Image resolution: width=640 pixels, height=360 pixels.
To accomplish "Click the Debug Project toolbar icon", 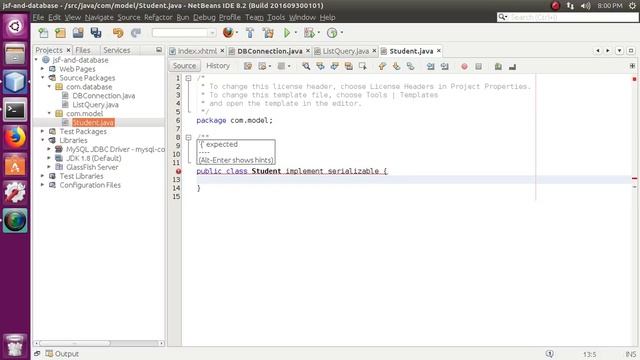I will (x=309, y=33).
